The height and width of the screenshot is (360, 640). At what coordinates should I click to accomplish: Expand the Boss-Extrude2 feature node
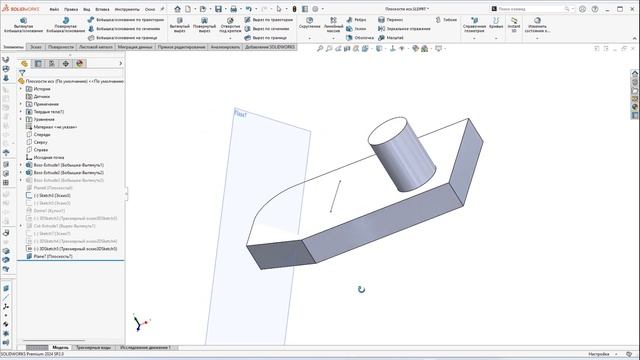click(21, 172)
